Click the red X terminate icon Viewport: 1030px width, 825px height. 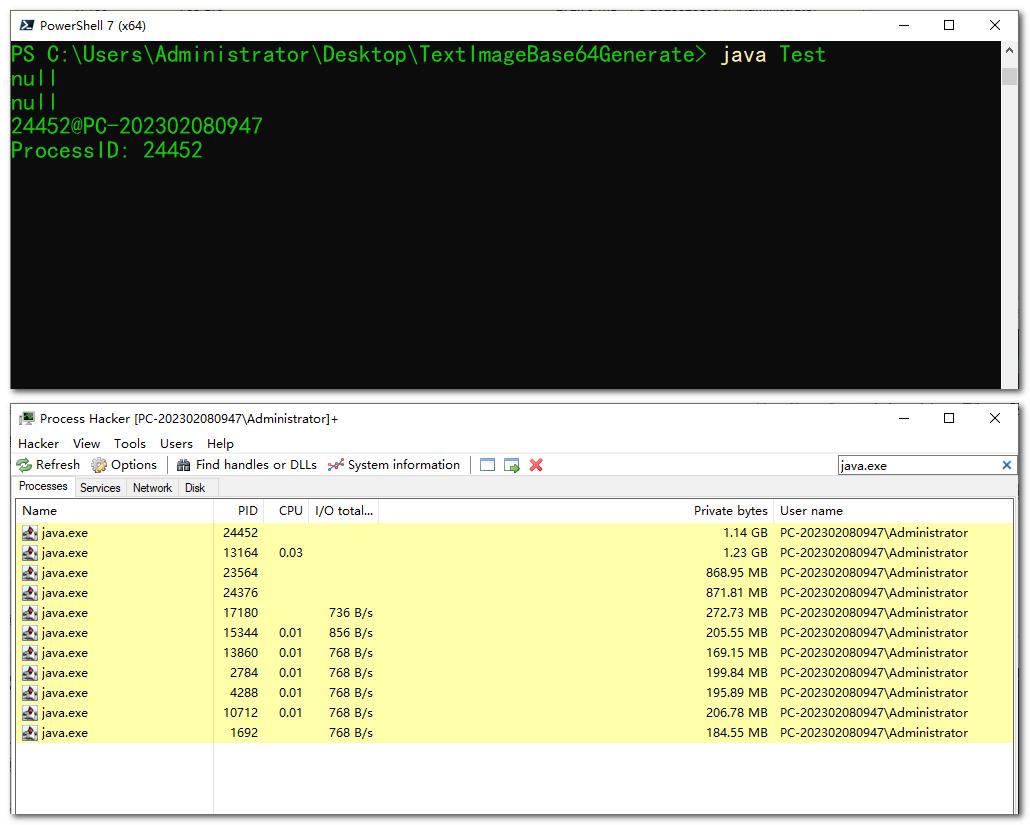[536, 465]
